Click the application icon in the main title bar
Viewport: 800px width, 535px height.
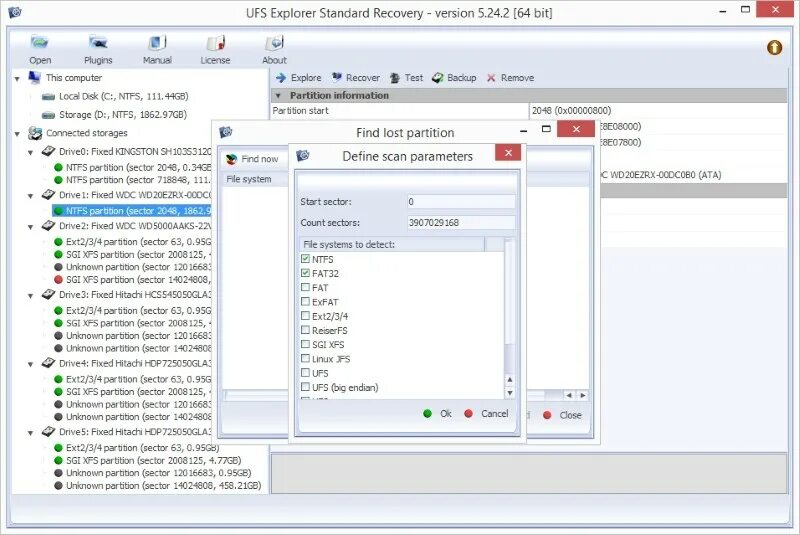point(15,12)
